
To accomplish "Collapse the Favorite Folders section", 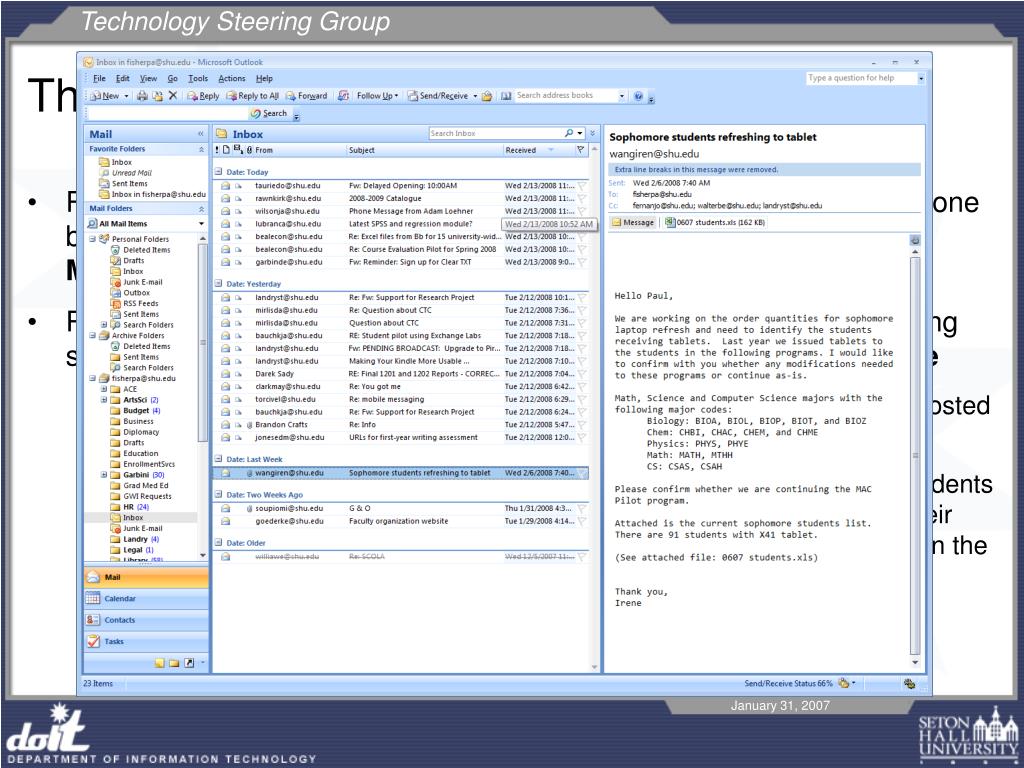I will click(201, 150).
